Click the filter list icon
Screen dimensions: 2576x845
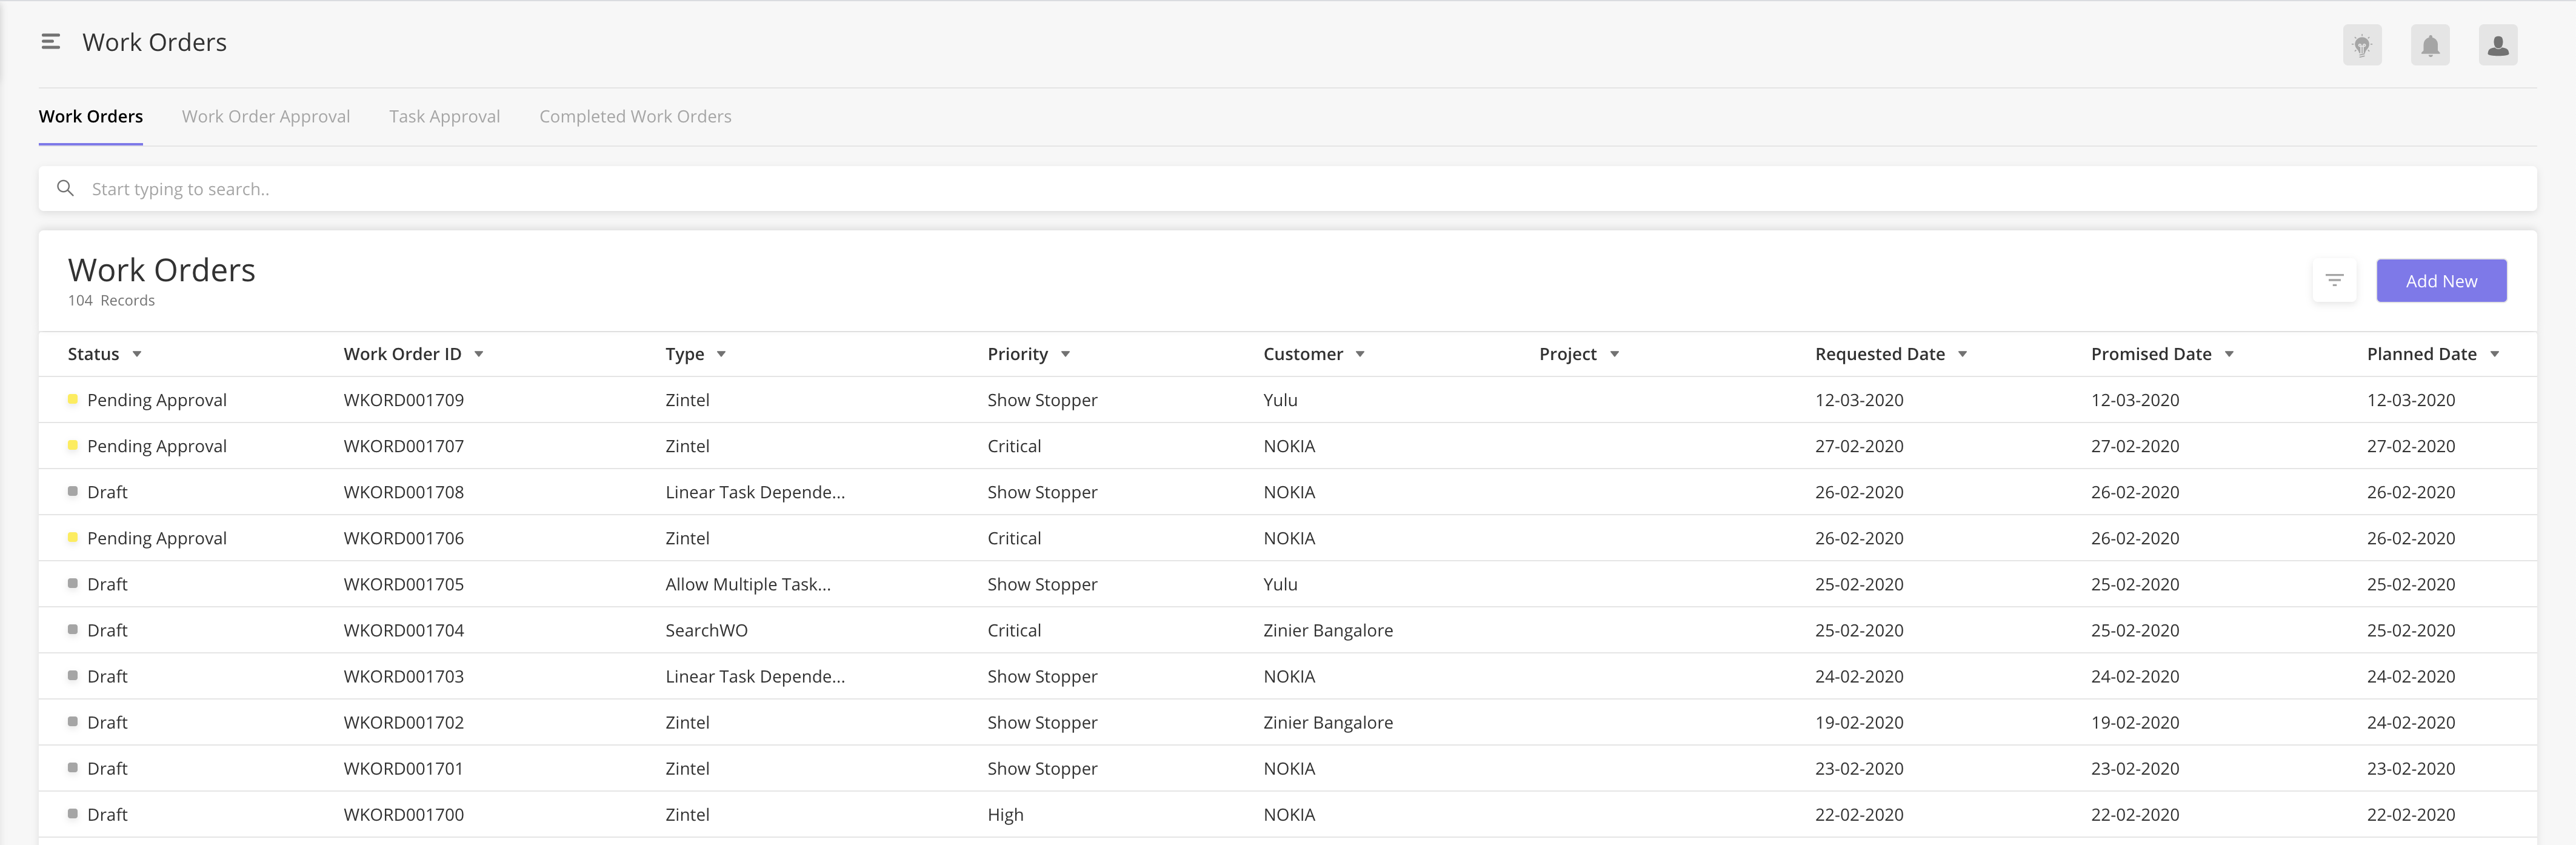[x=2335, y=281]
